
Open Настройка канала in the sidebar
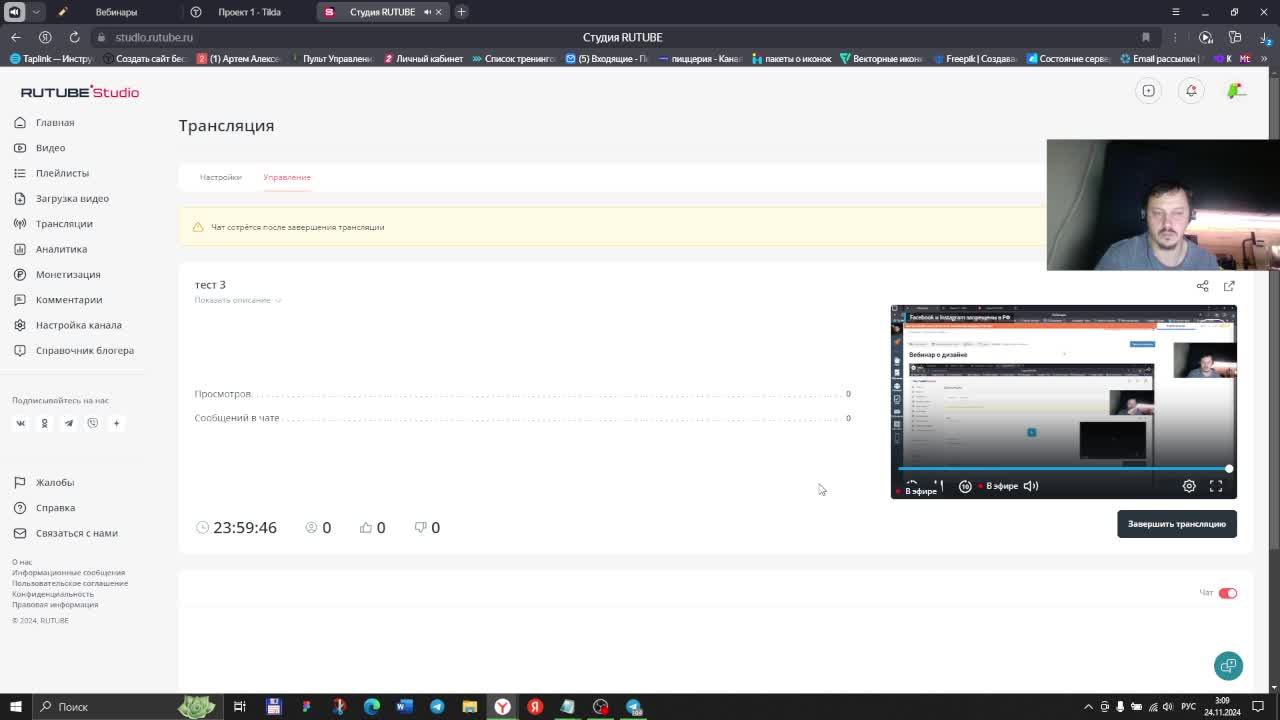[x=68, y=325]
